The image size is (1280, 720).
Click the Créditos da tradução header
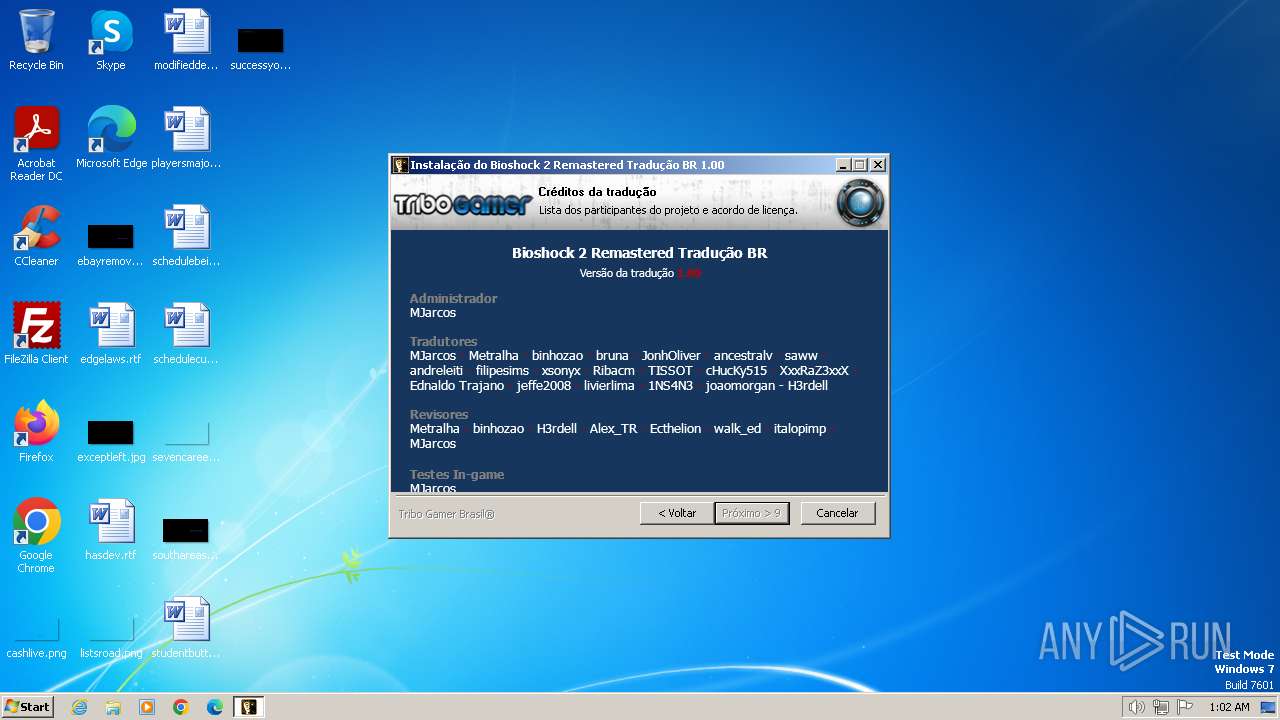tap(597, 192)
